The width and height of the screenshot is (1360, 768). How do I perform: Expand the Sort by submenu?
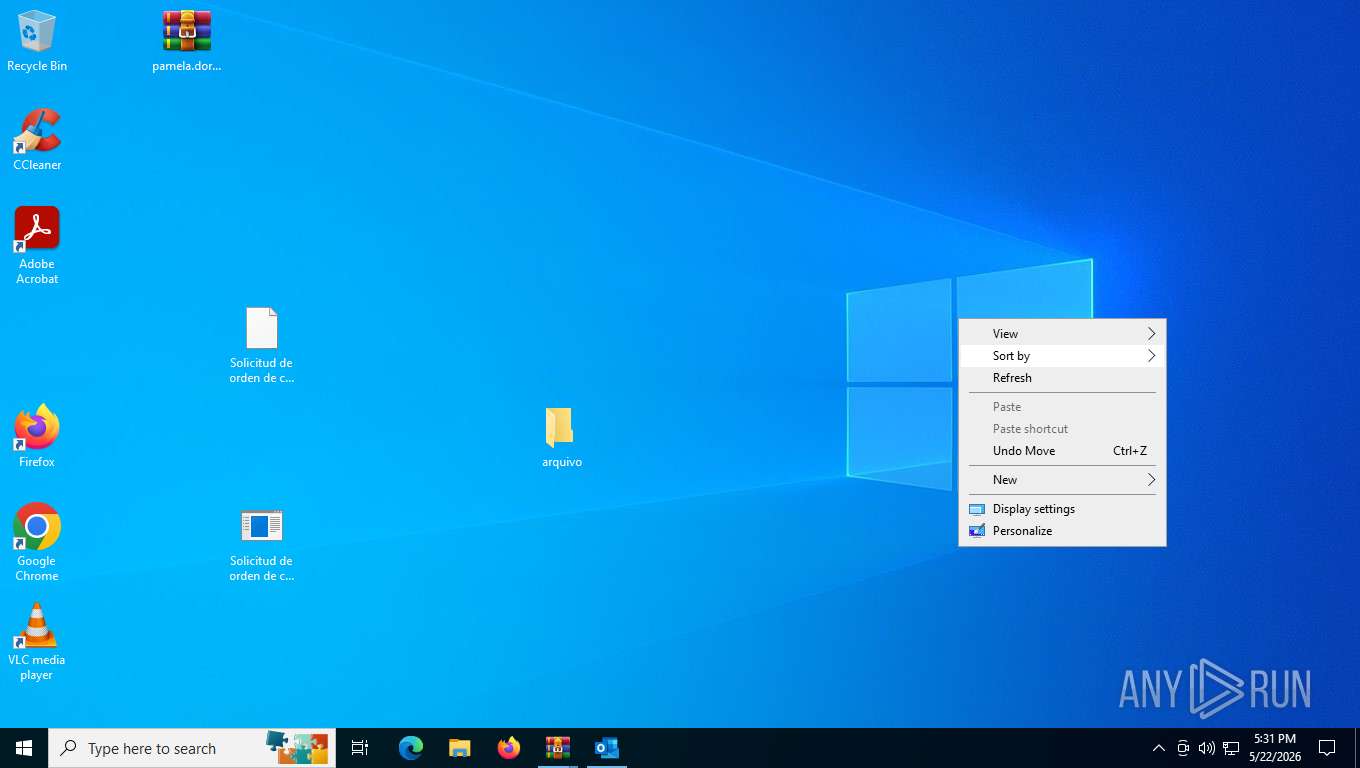click(1062, 356)
